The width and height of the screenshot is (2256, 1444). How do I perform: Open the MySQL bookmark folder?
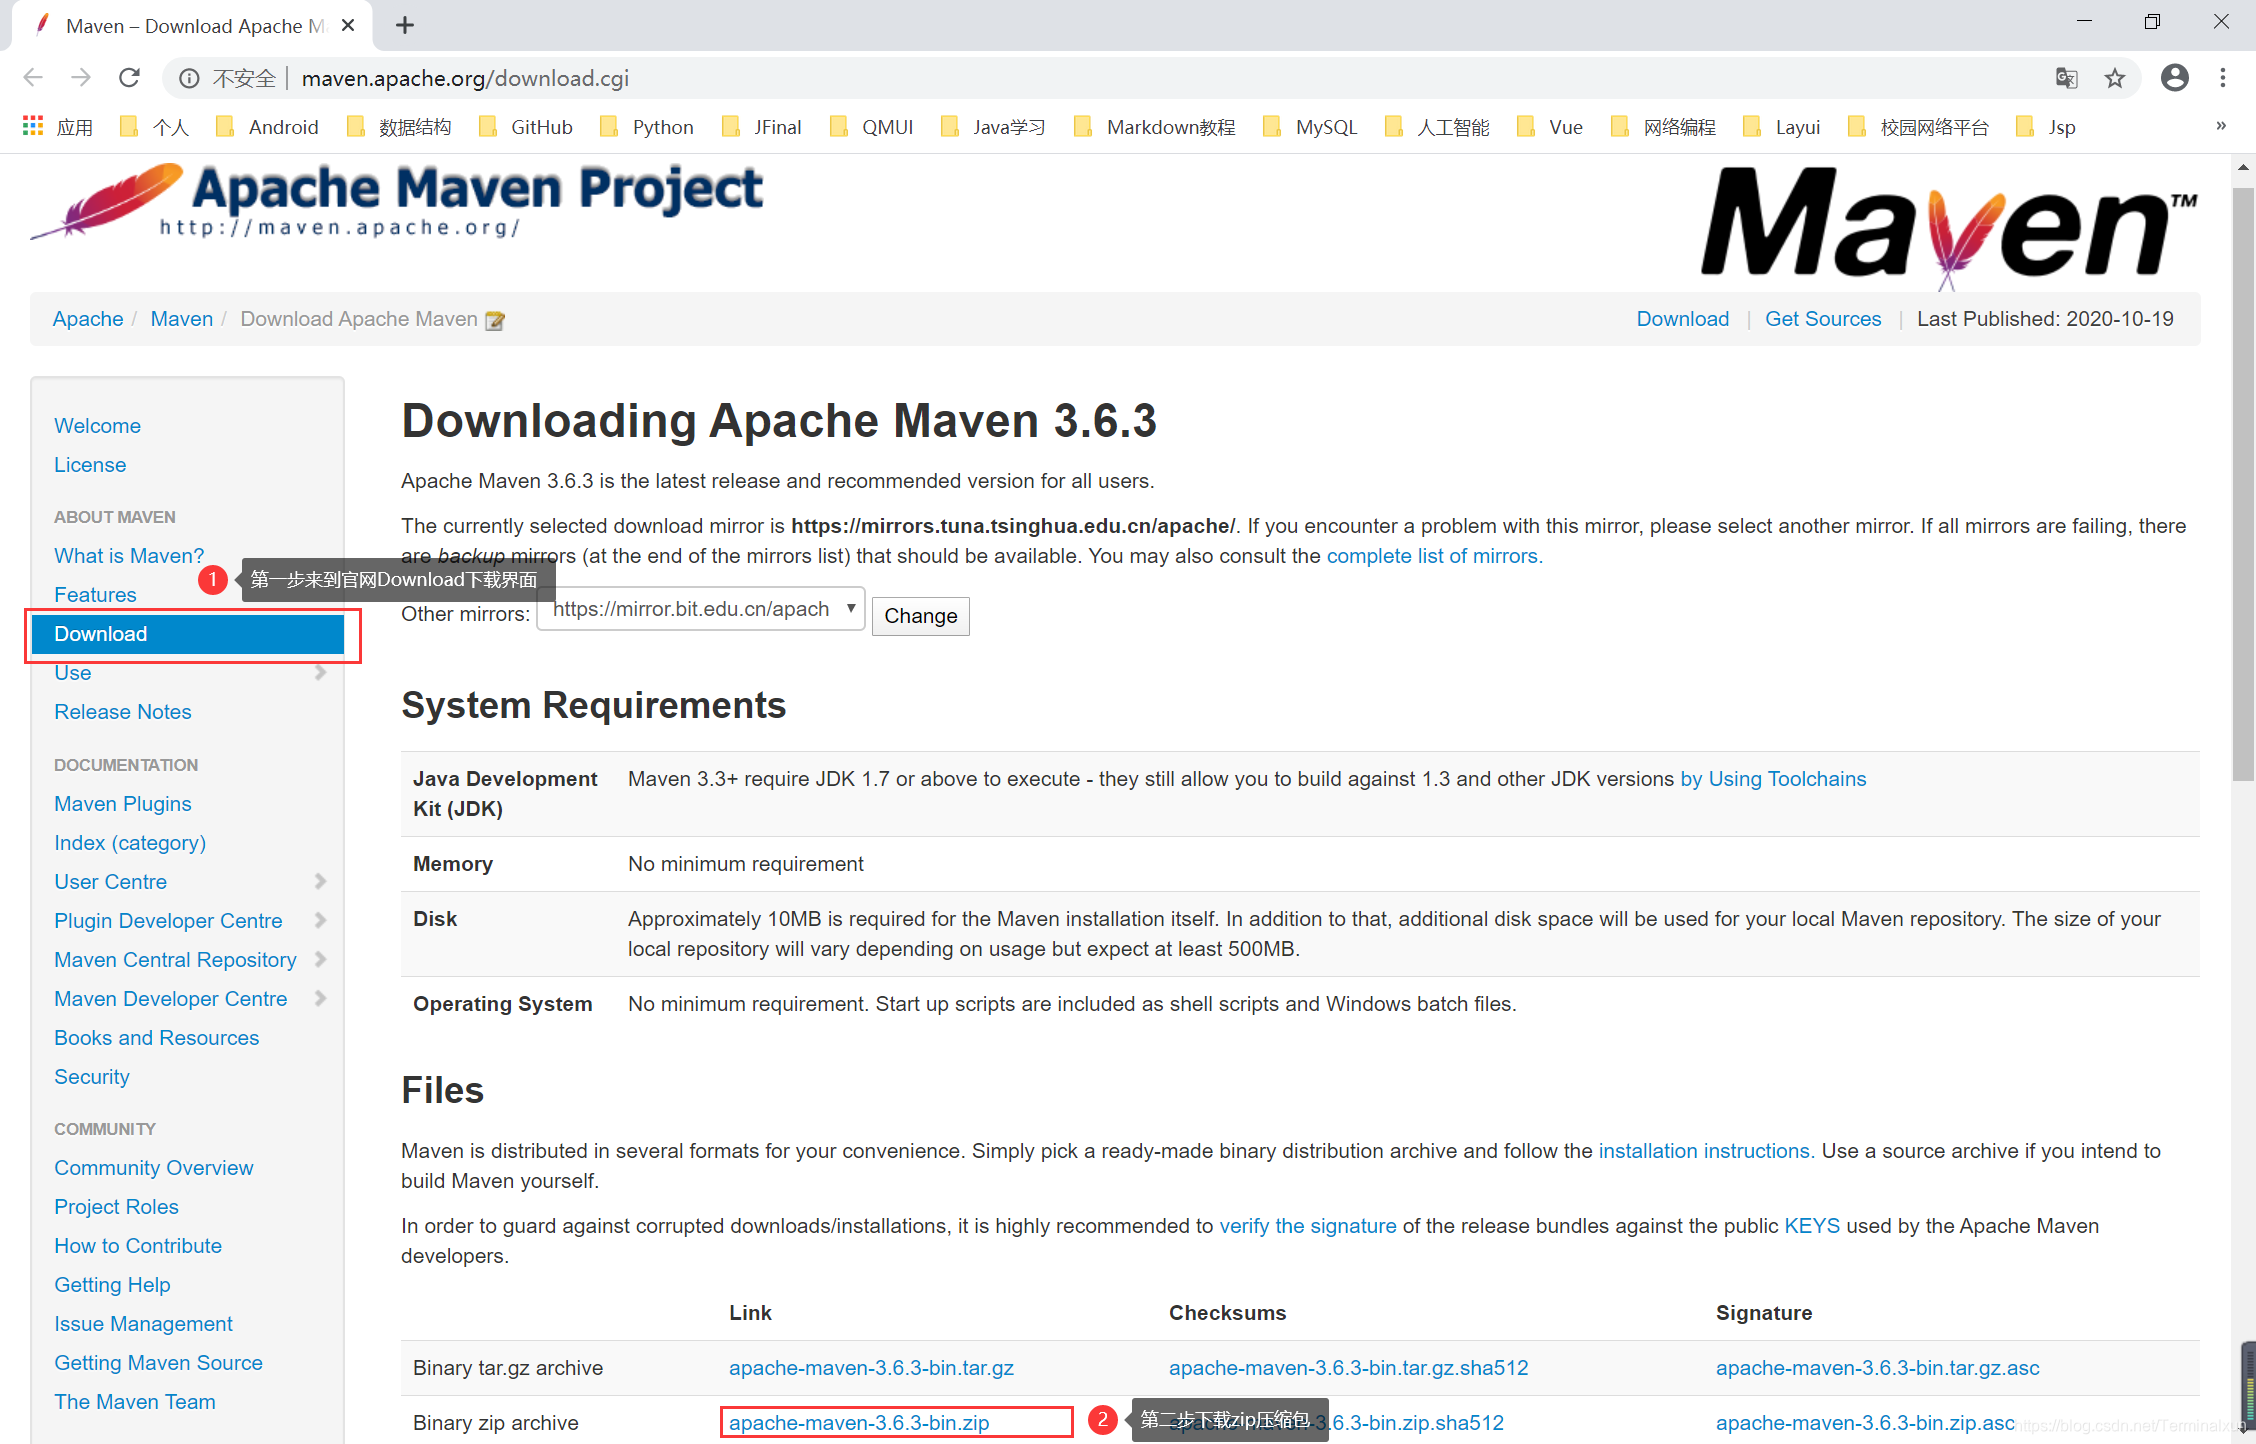pos(1310,127)
